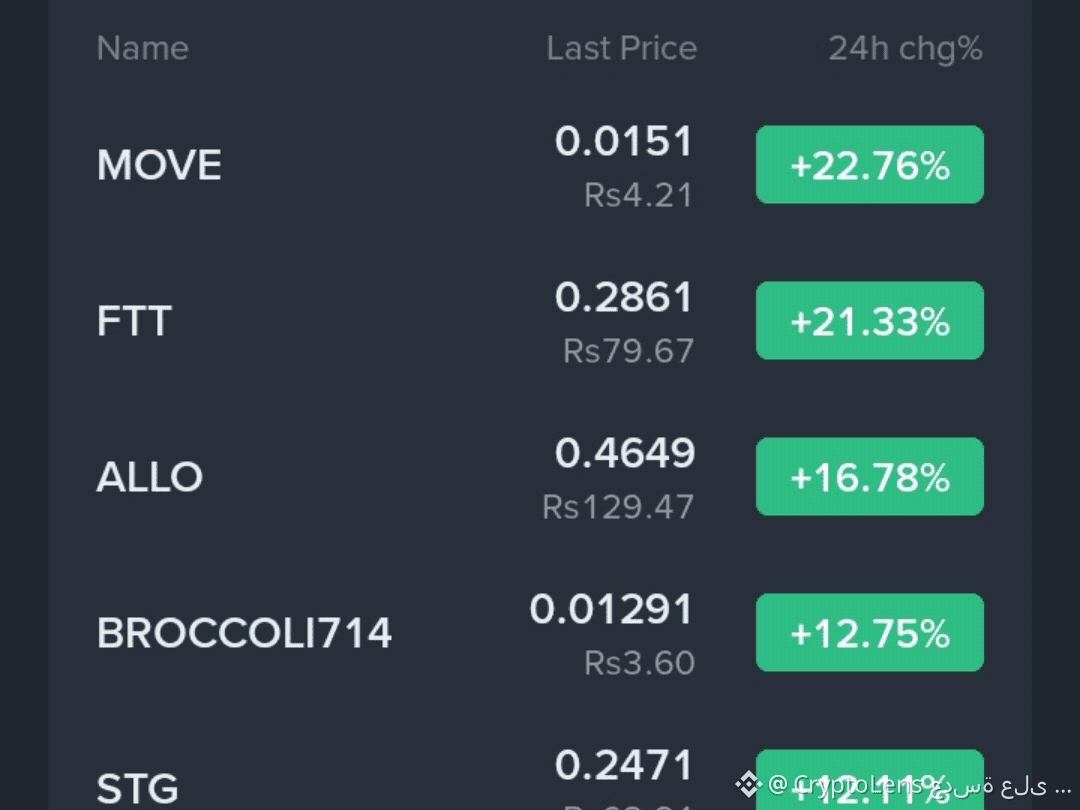The width and height of the screenshot is (1080, 810).
Task: Tap the +12.75% change badge
Action: [869, 632]
